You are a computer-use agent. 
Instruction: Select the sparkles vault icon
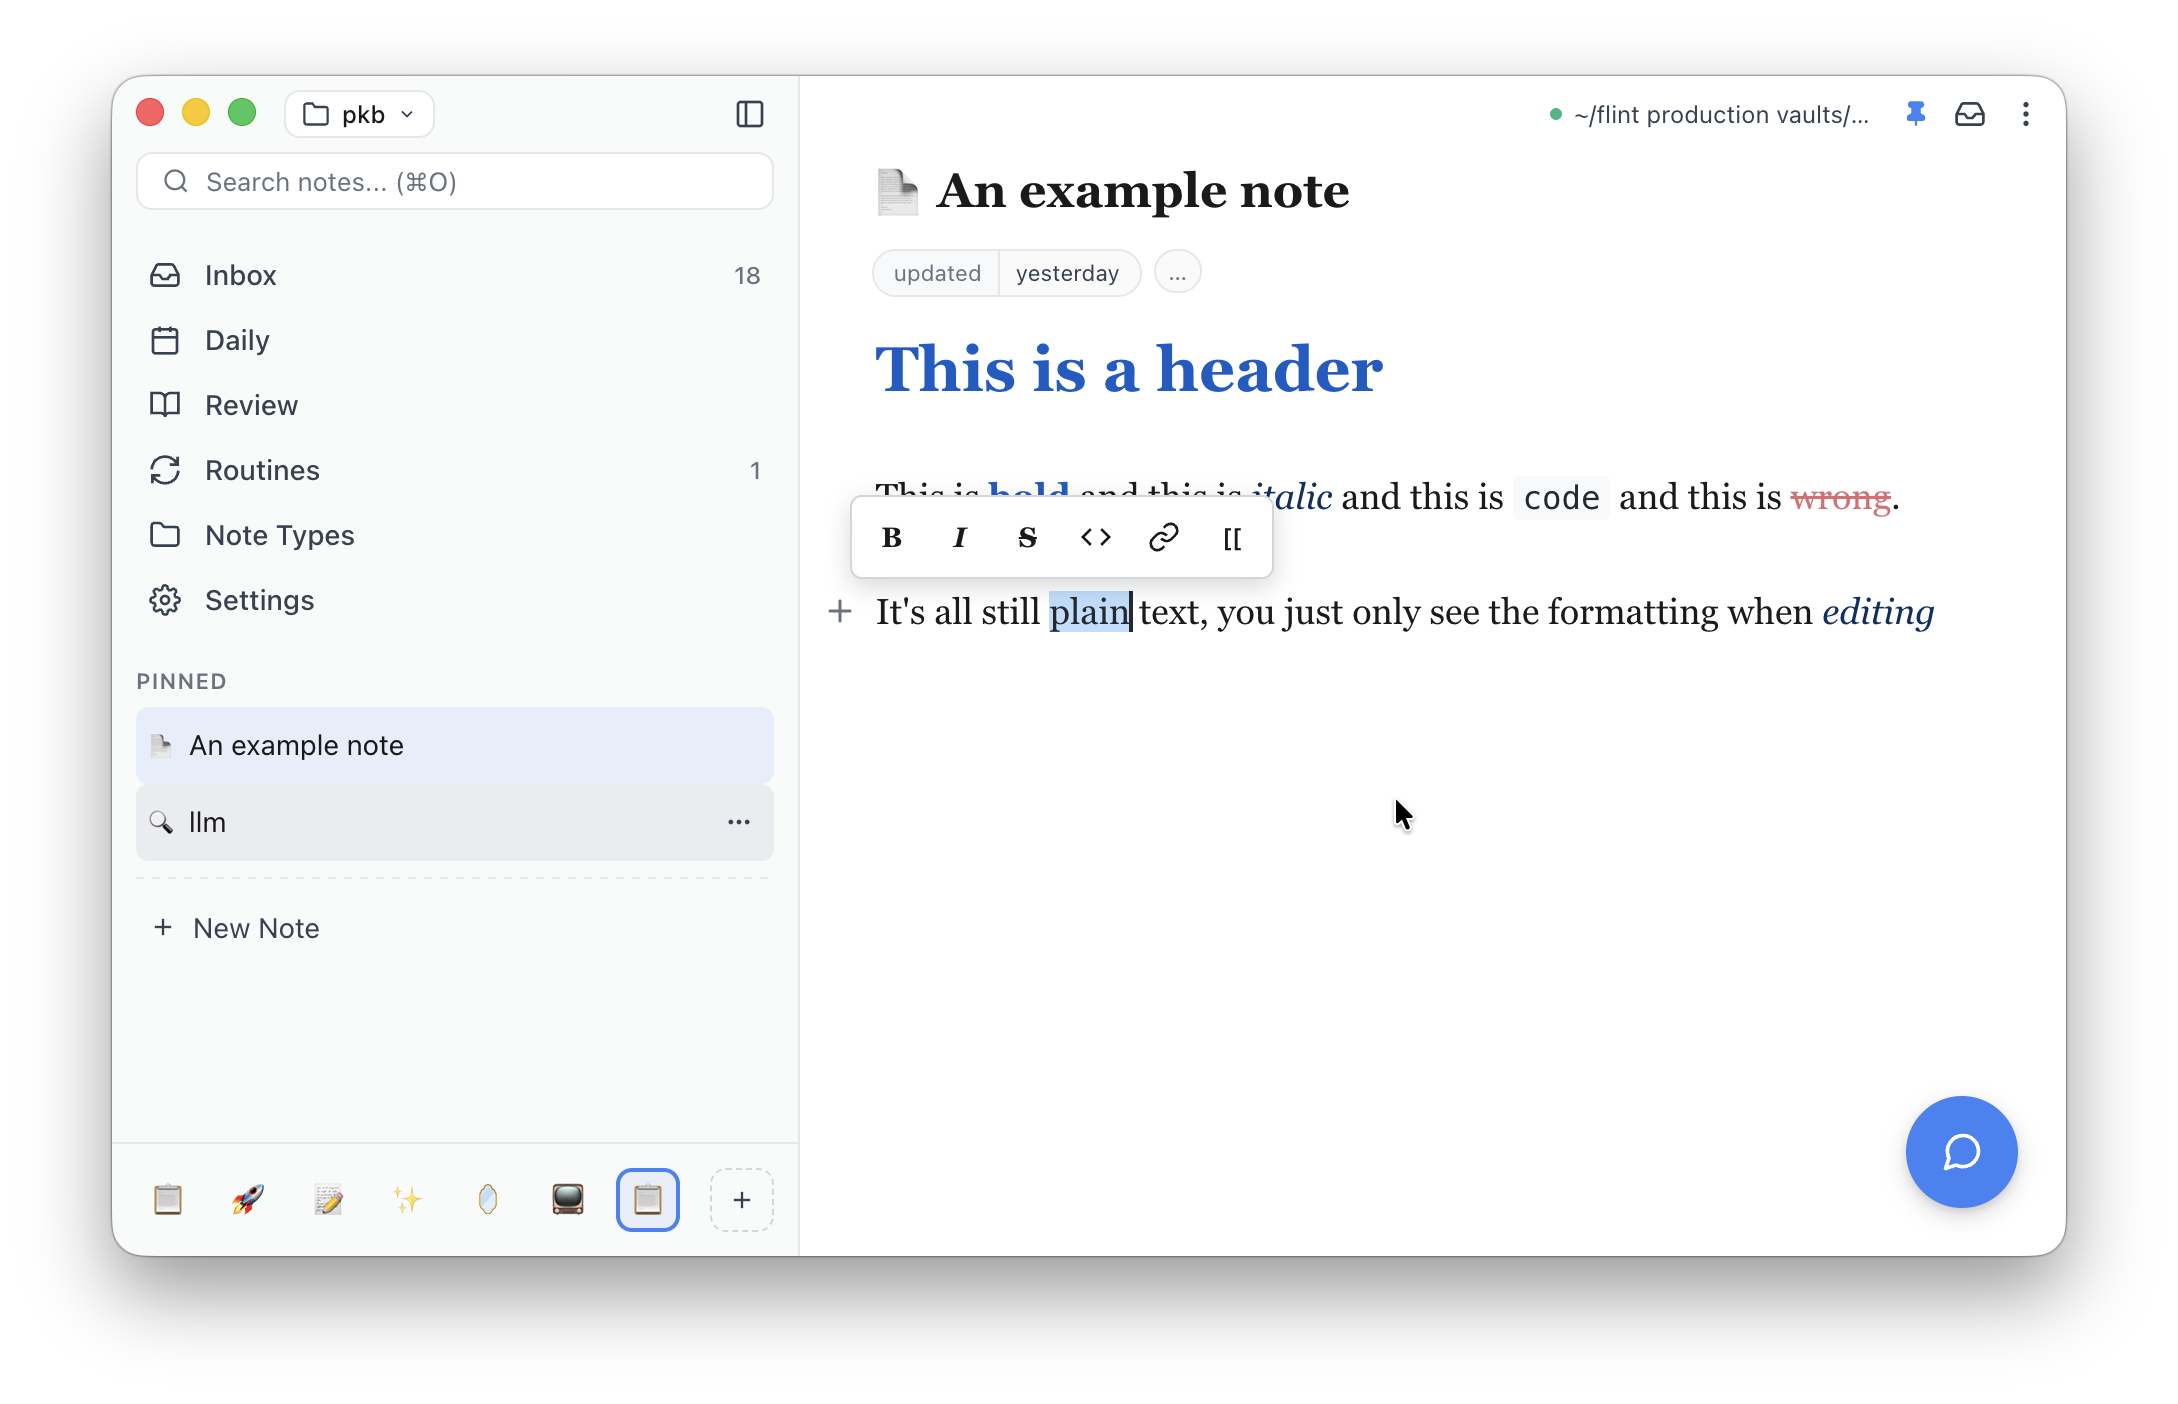pyautogui.click(x=407, y=1199)
